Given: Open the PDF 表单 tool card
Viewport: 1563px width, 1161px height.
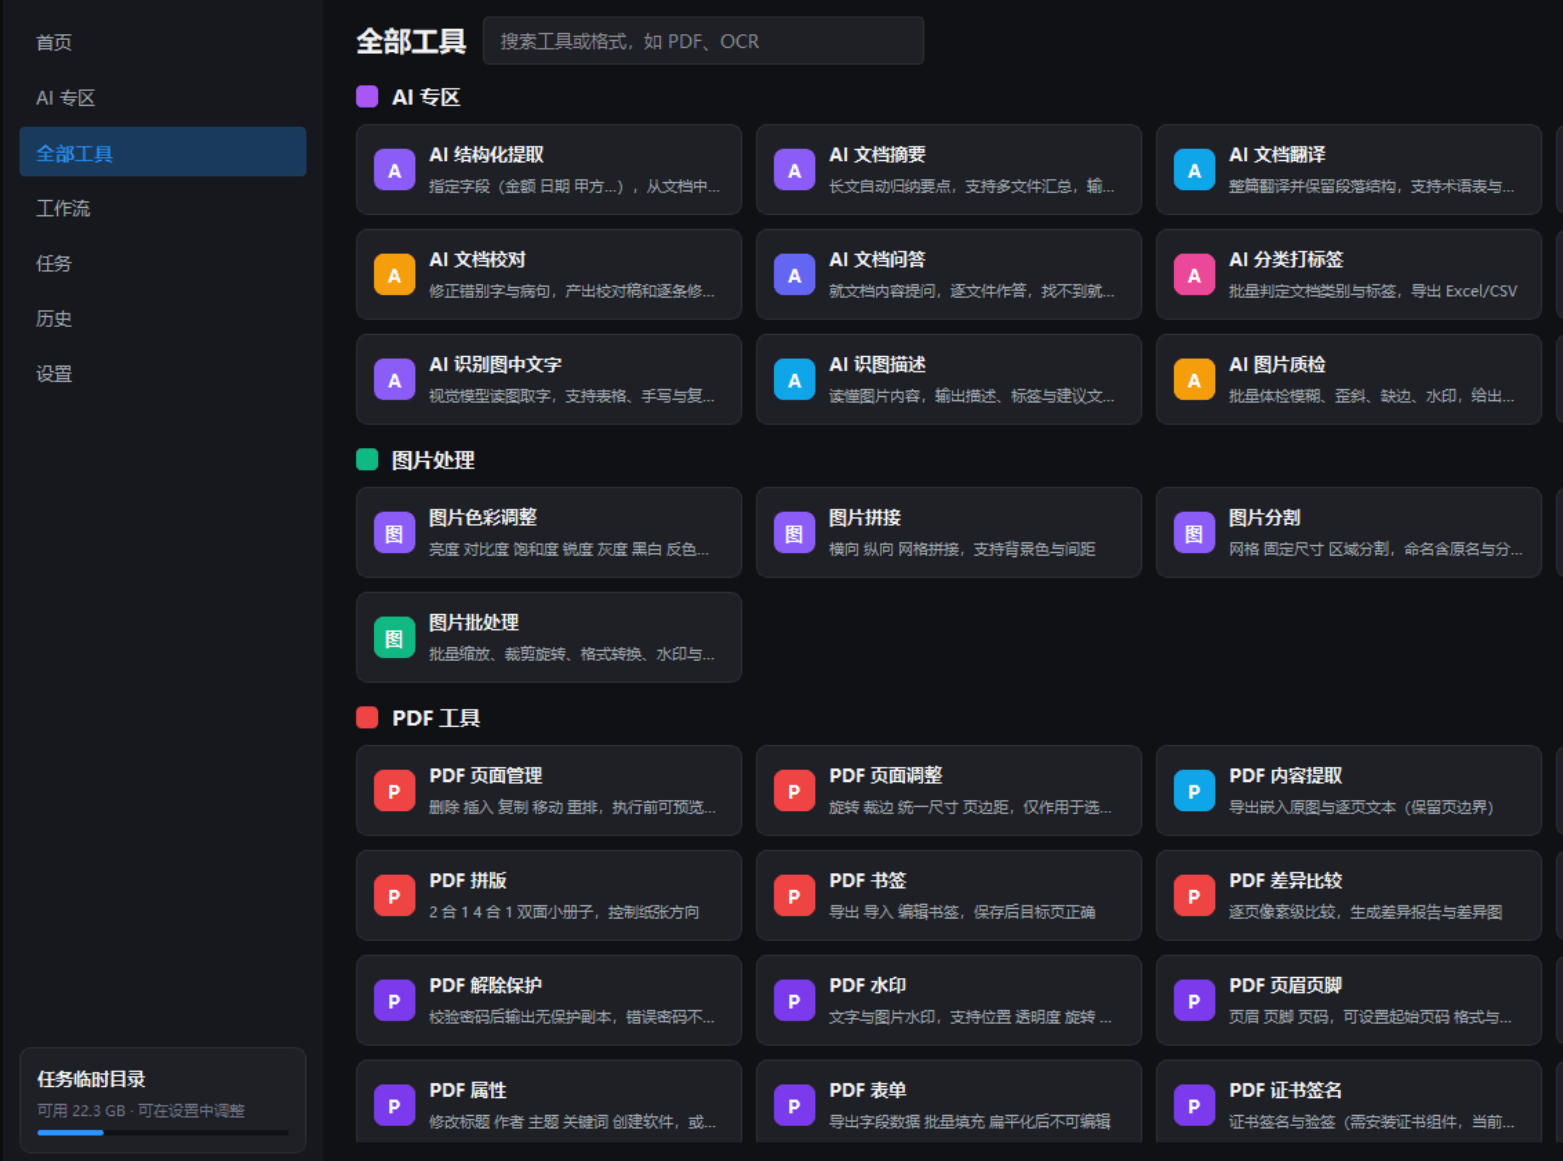Looking at the screenshot, I should (x=949, y=1101).
